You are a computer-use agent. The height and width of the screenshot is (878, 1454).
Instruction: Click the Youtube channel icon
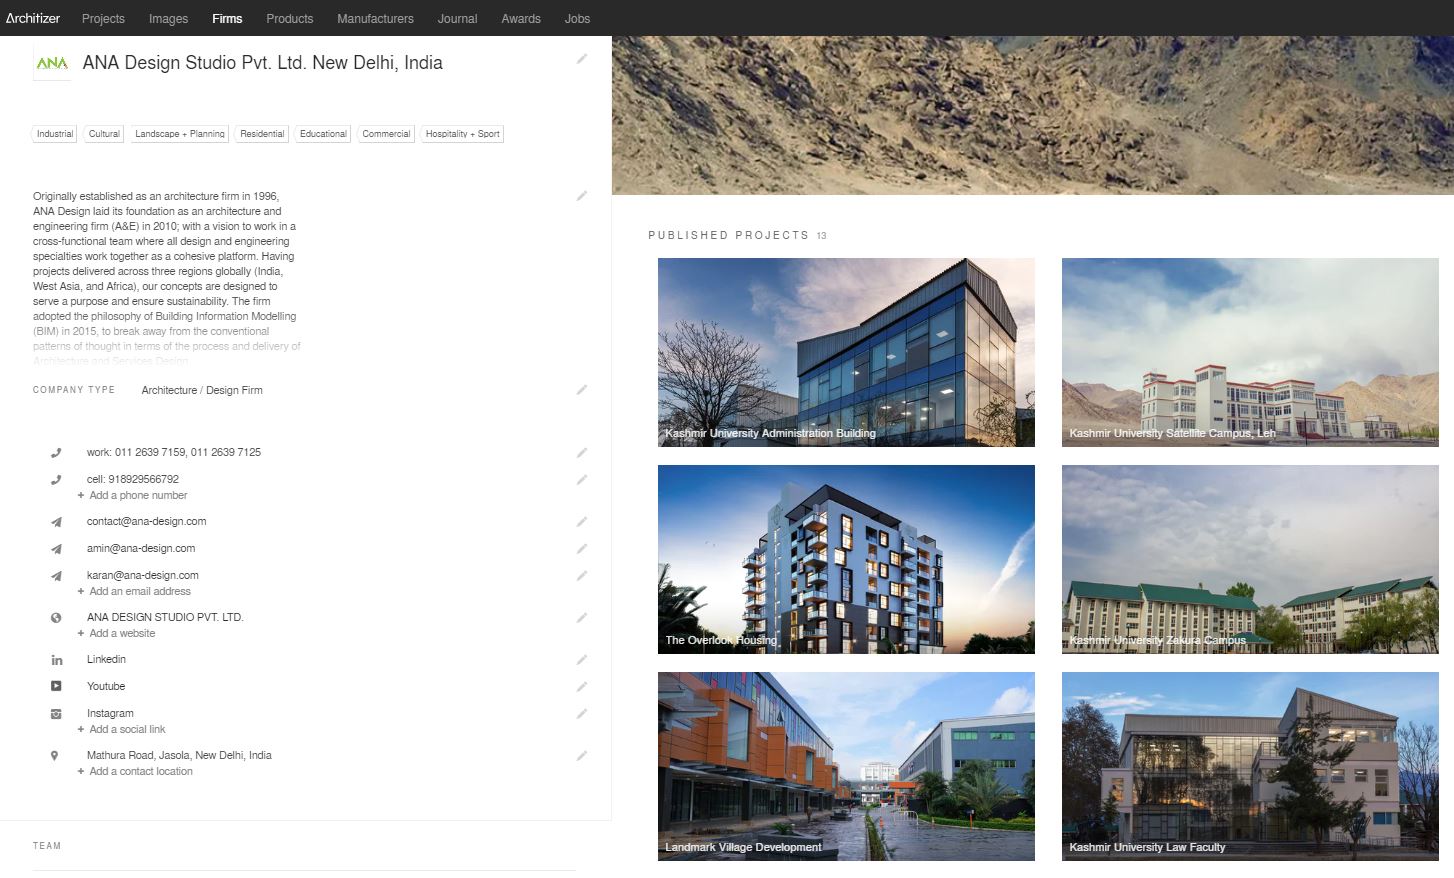(57, 686)
